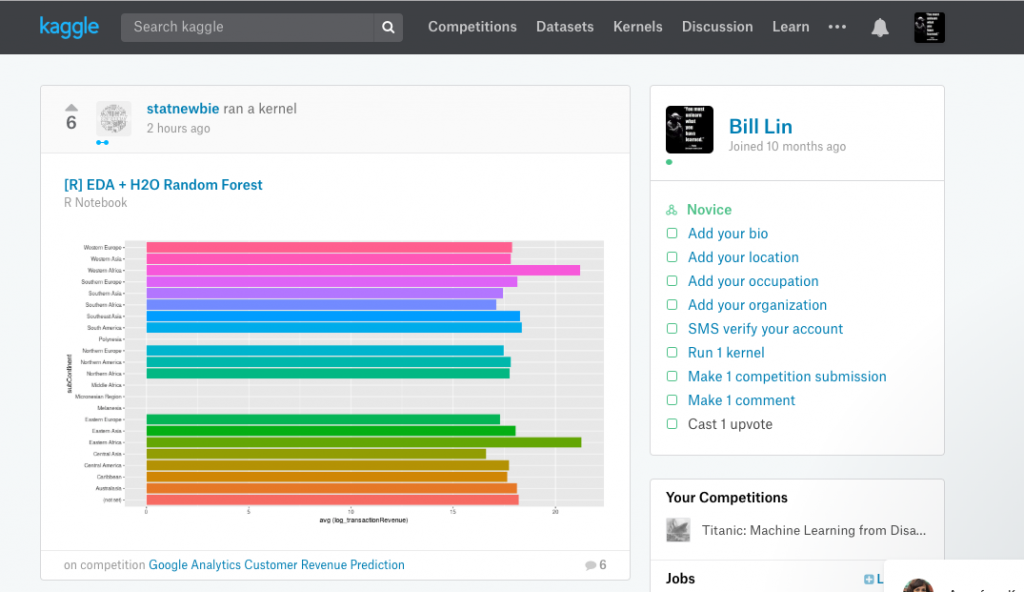Open '[R] EDA + H2O Random Forest' kernel
The width and height of the screenshot is (1024, 592).
click(x=163, y=185)
